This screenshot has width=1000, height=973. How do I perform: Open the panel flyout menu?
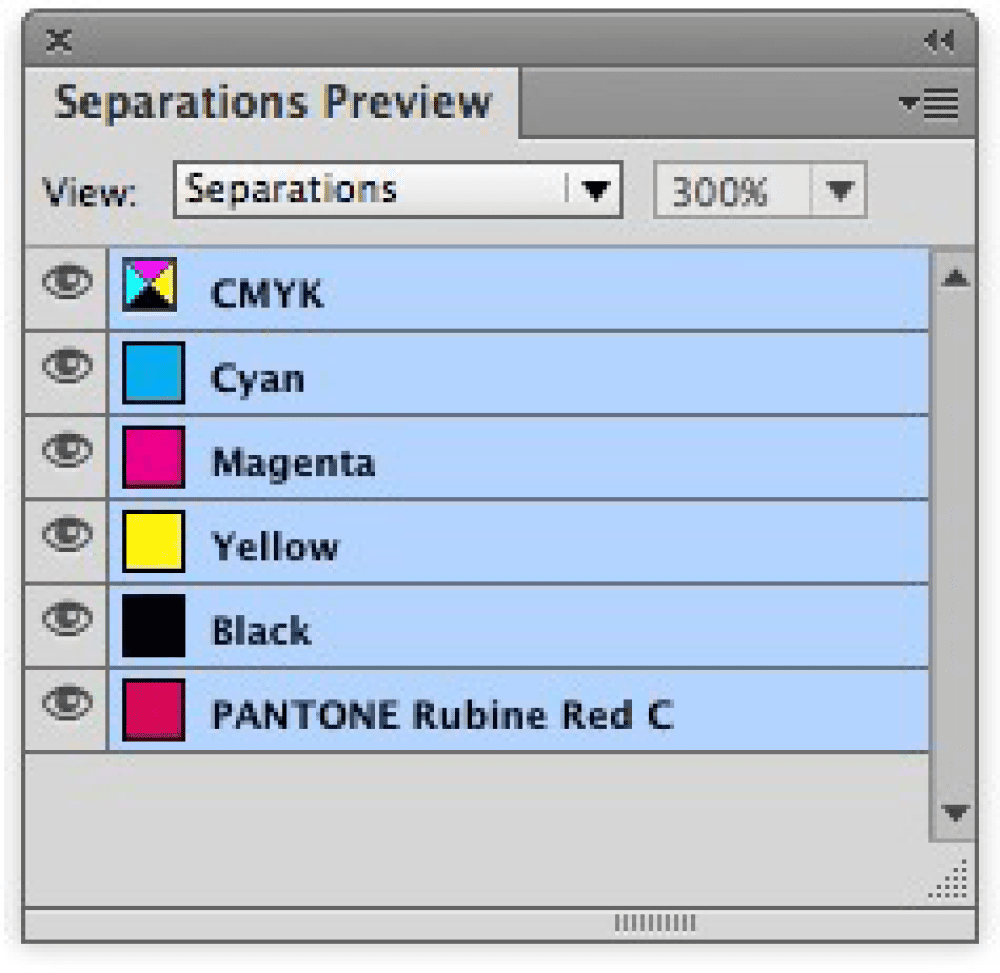[x=930, y=103]
